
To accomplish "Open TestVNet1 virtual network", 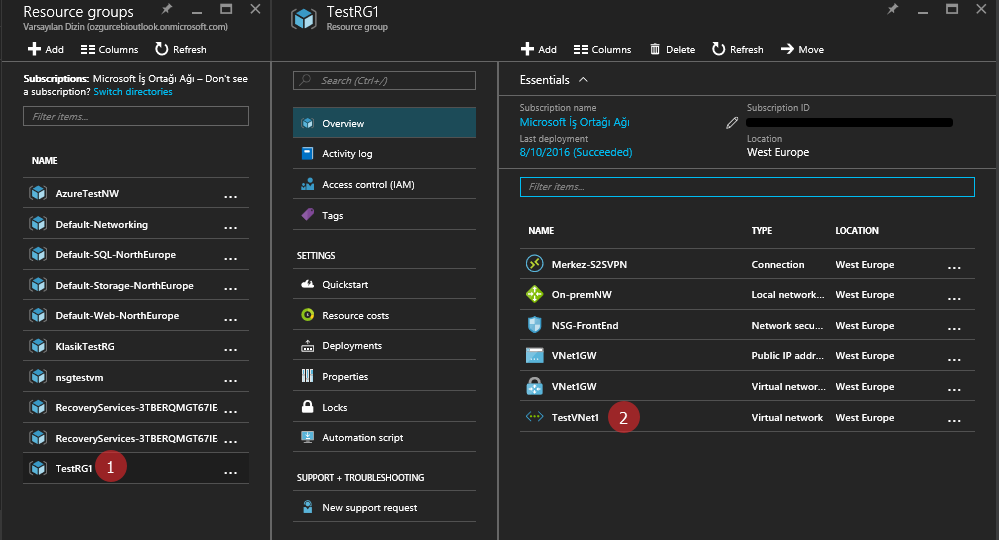I will click(747, 417).
